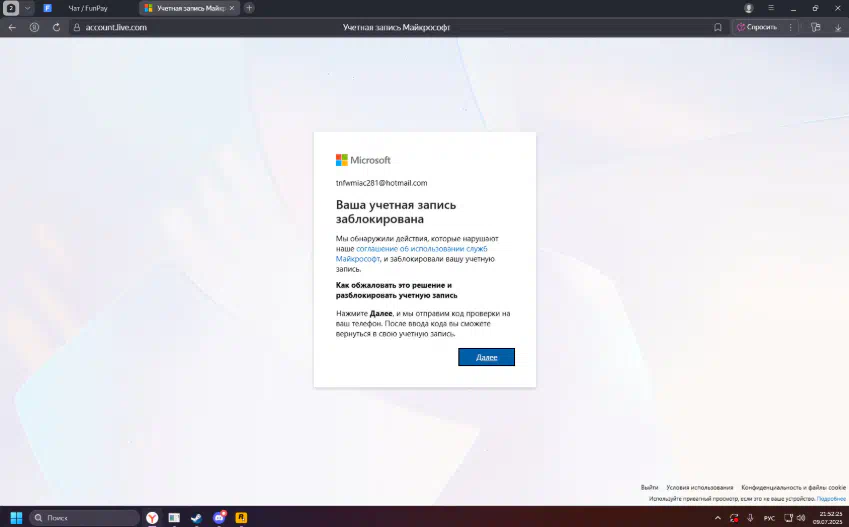
Task: Close the Учетная запись Майкрософт tab
Action: click(232, 8)
